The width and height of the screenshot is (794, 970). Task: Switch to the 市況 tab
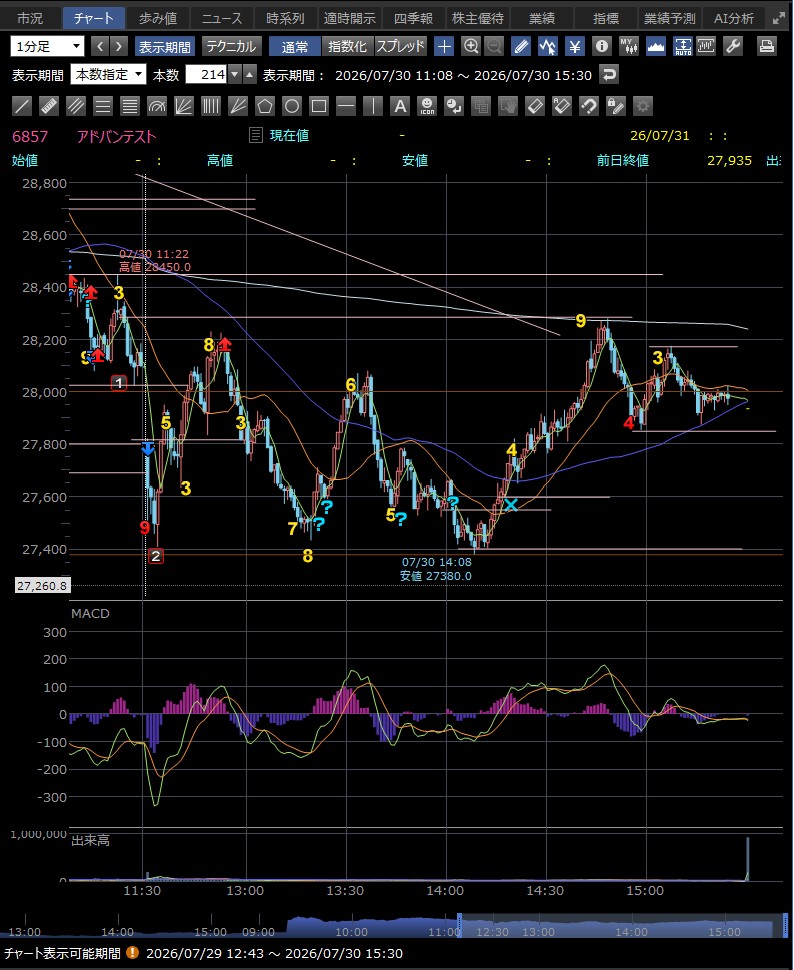30,19
